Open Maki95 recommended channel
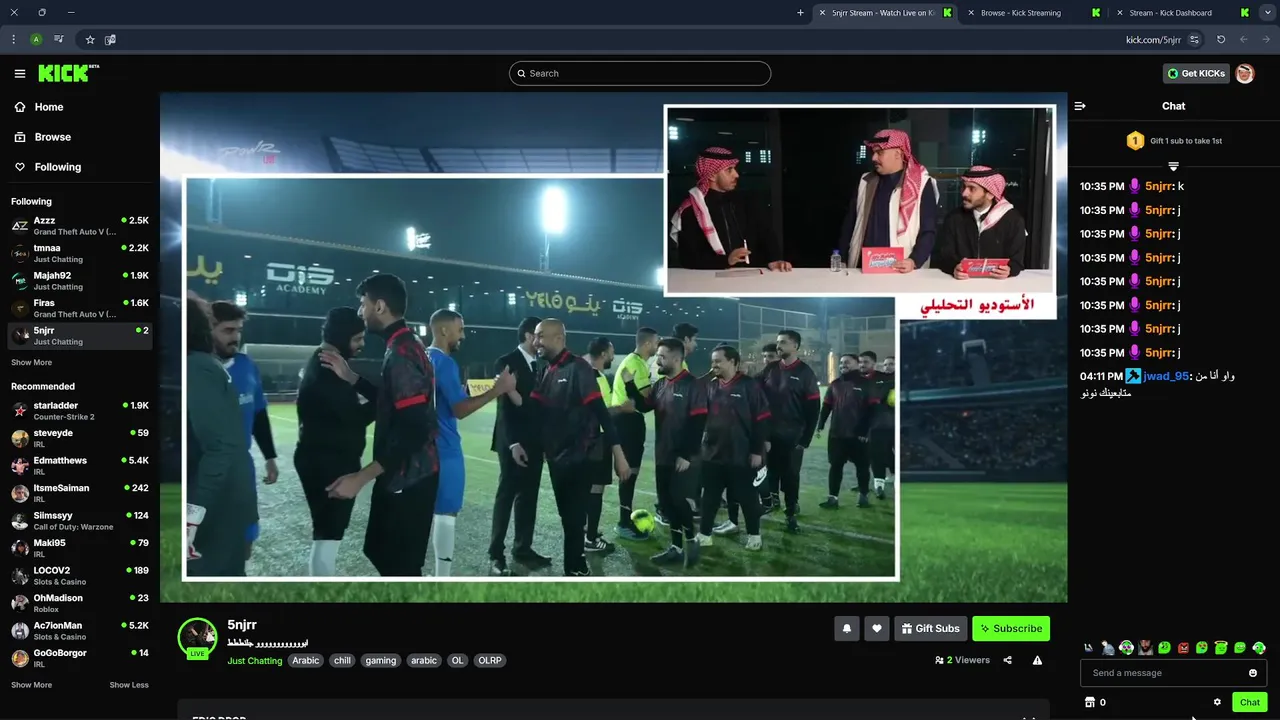 (x=80, y=548)
